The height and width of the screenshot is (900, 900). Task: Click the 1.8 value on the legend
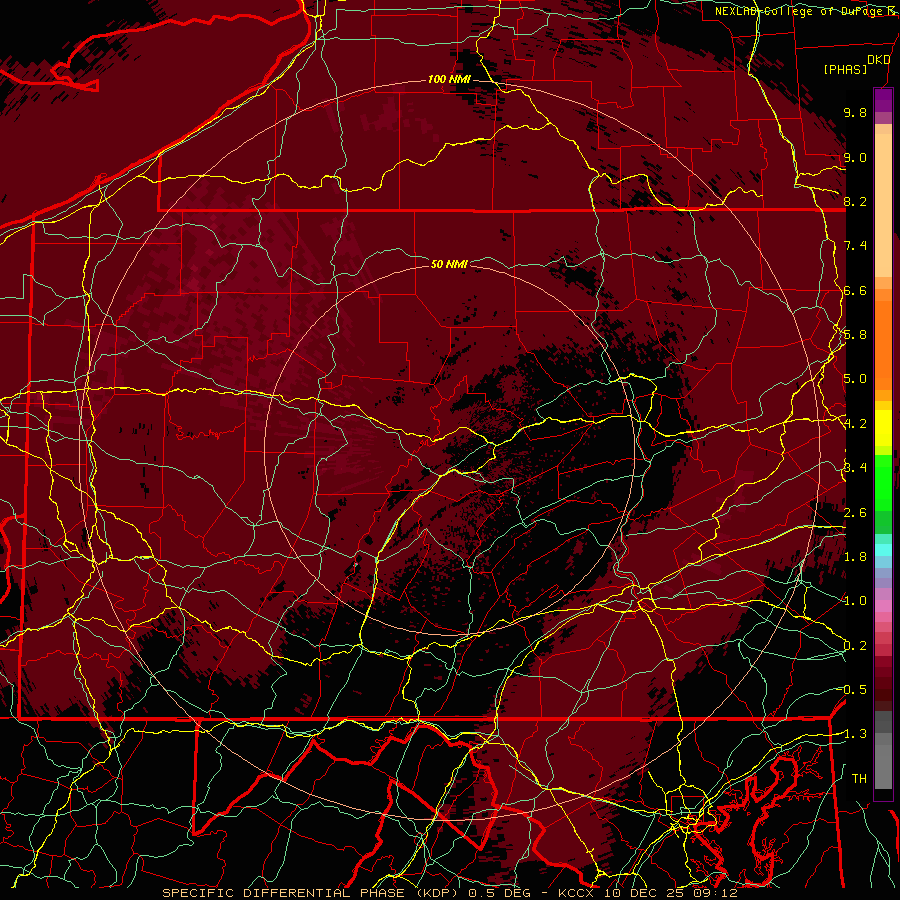tap(855, 557)
